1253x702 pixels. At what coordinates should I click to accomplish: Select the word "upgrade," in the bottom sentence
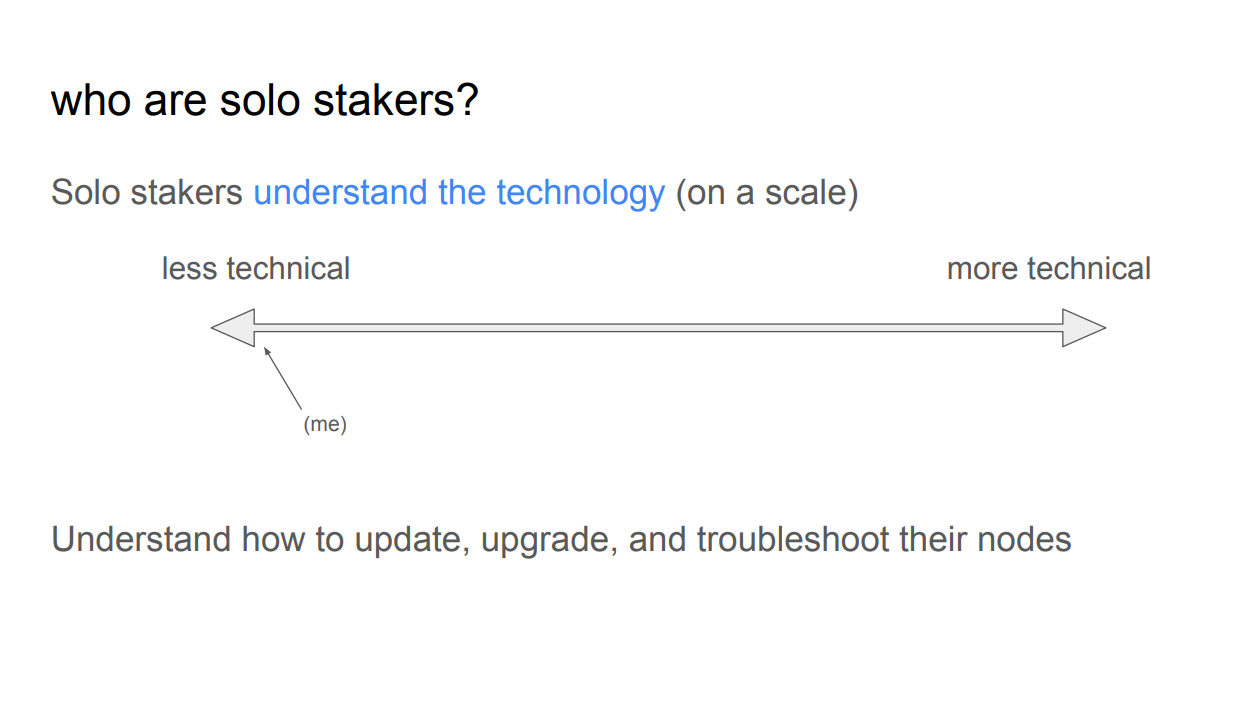coord(549,540)
